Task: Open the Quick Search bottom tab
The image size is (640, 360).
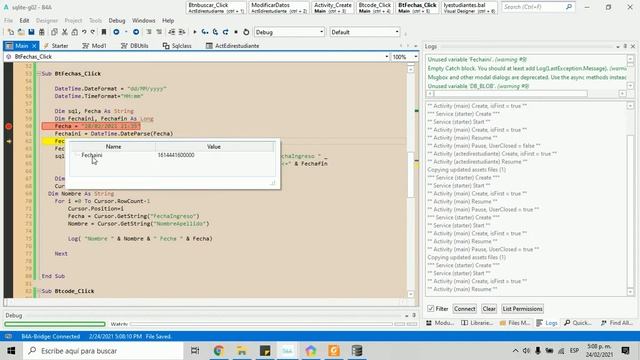Action: pyautogui.click(x=578, y=323)
